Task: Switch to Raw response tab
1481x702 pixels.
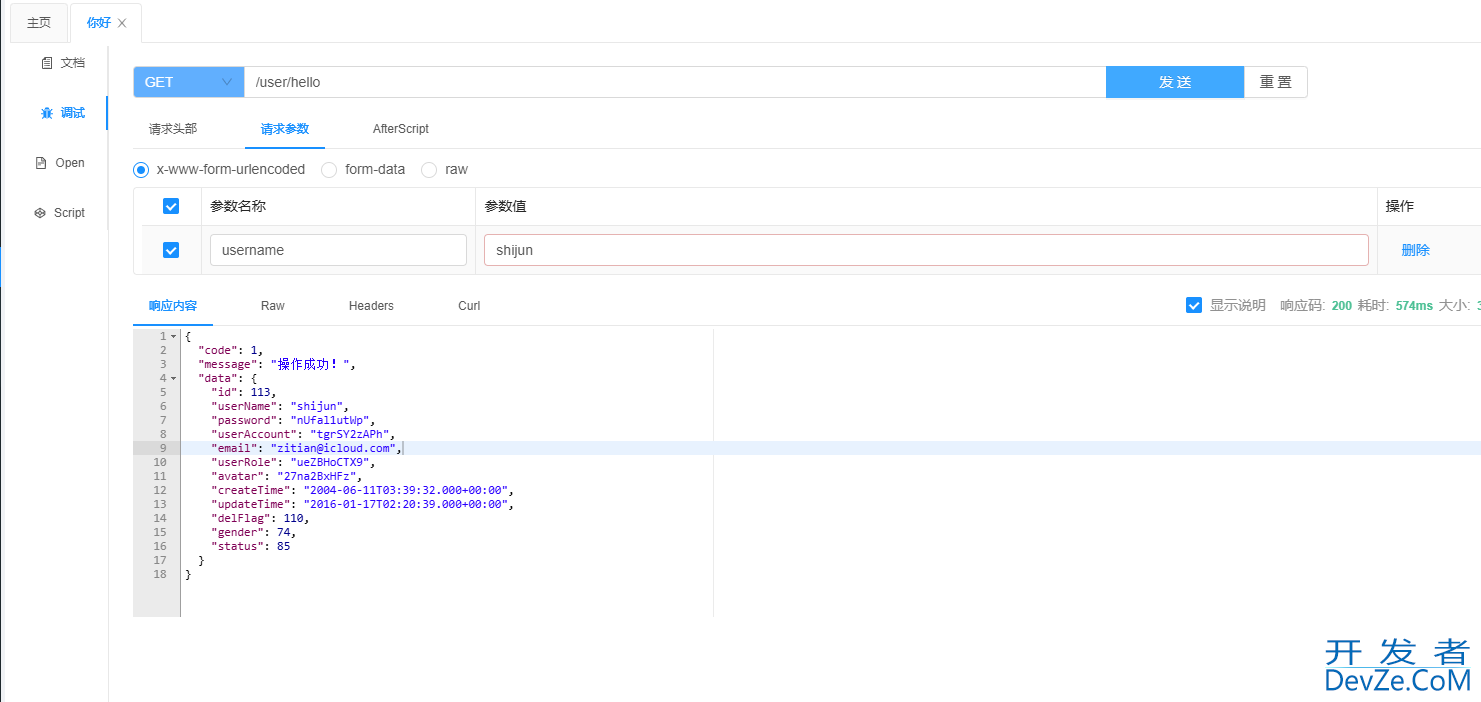Action: pyautogui.click(x=273, y=306)
